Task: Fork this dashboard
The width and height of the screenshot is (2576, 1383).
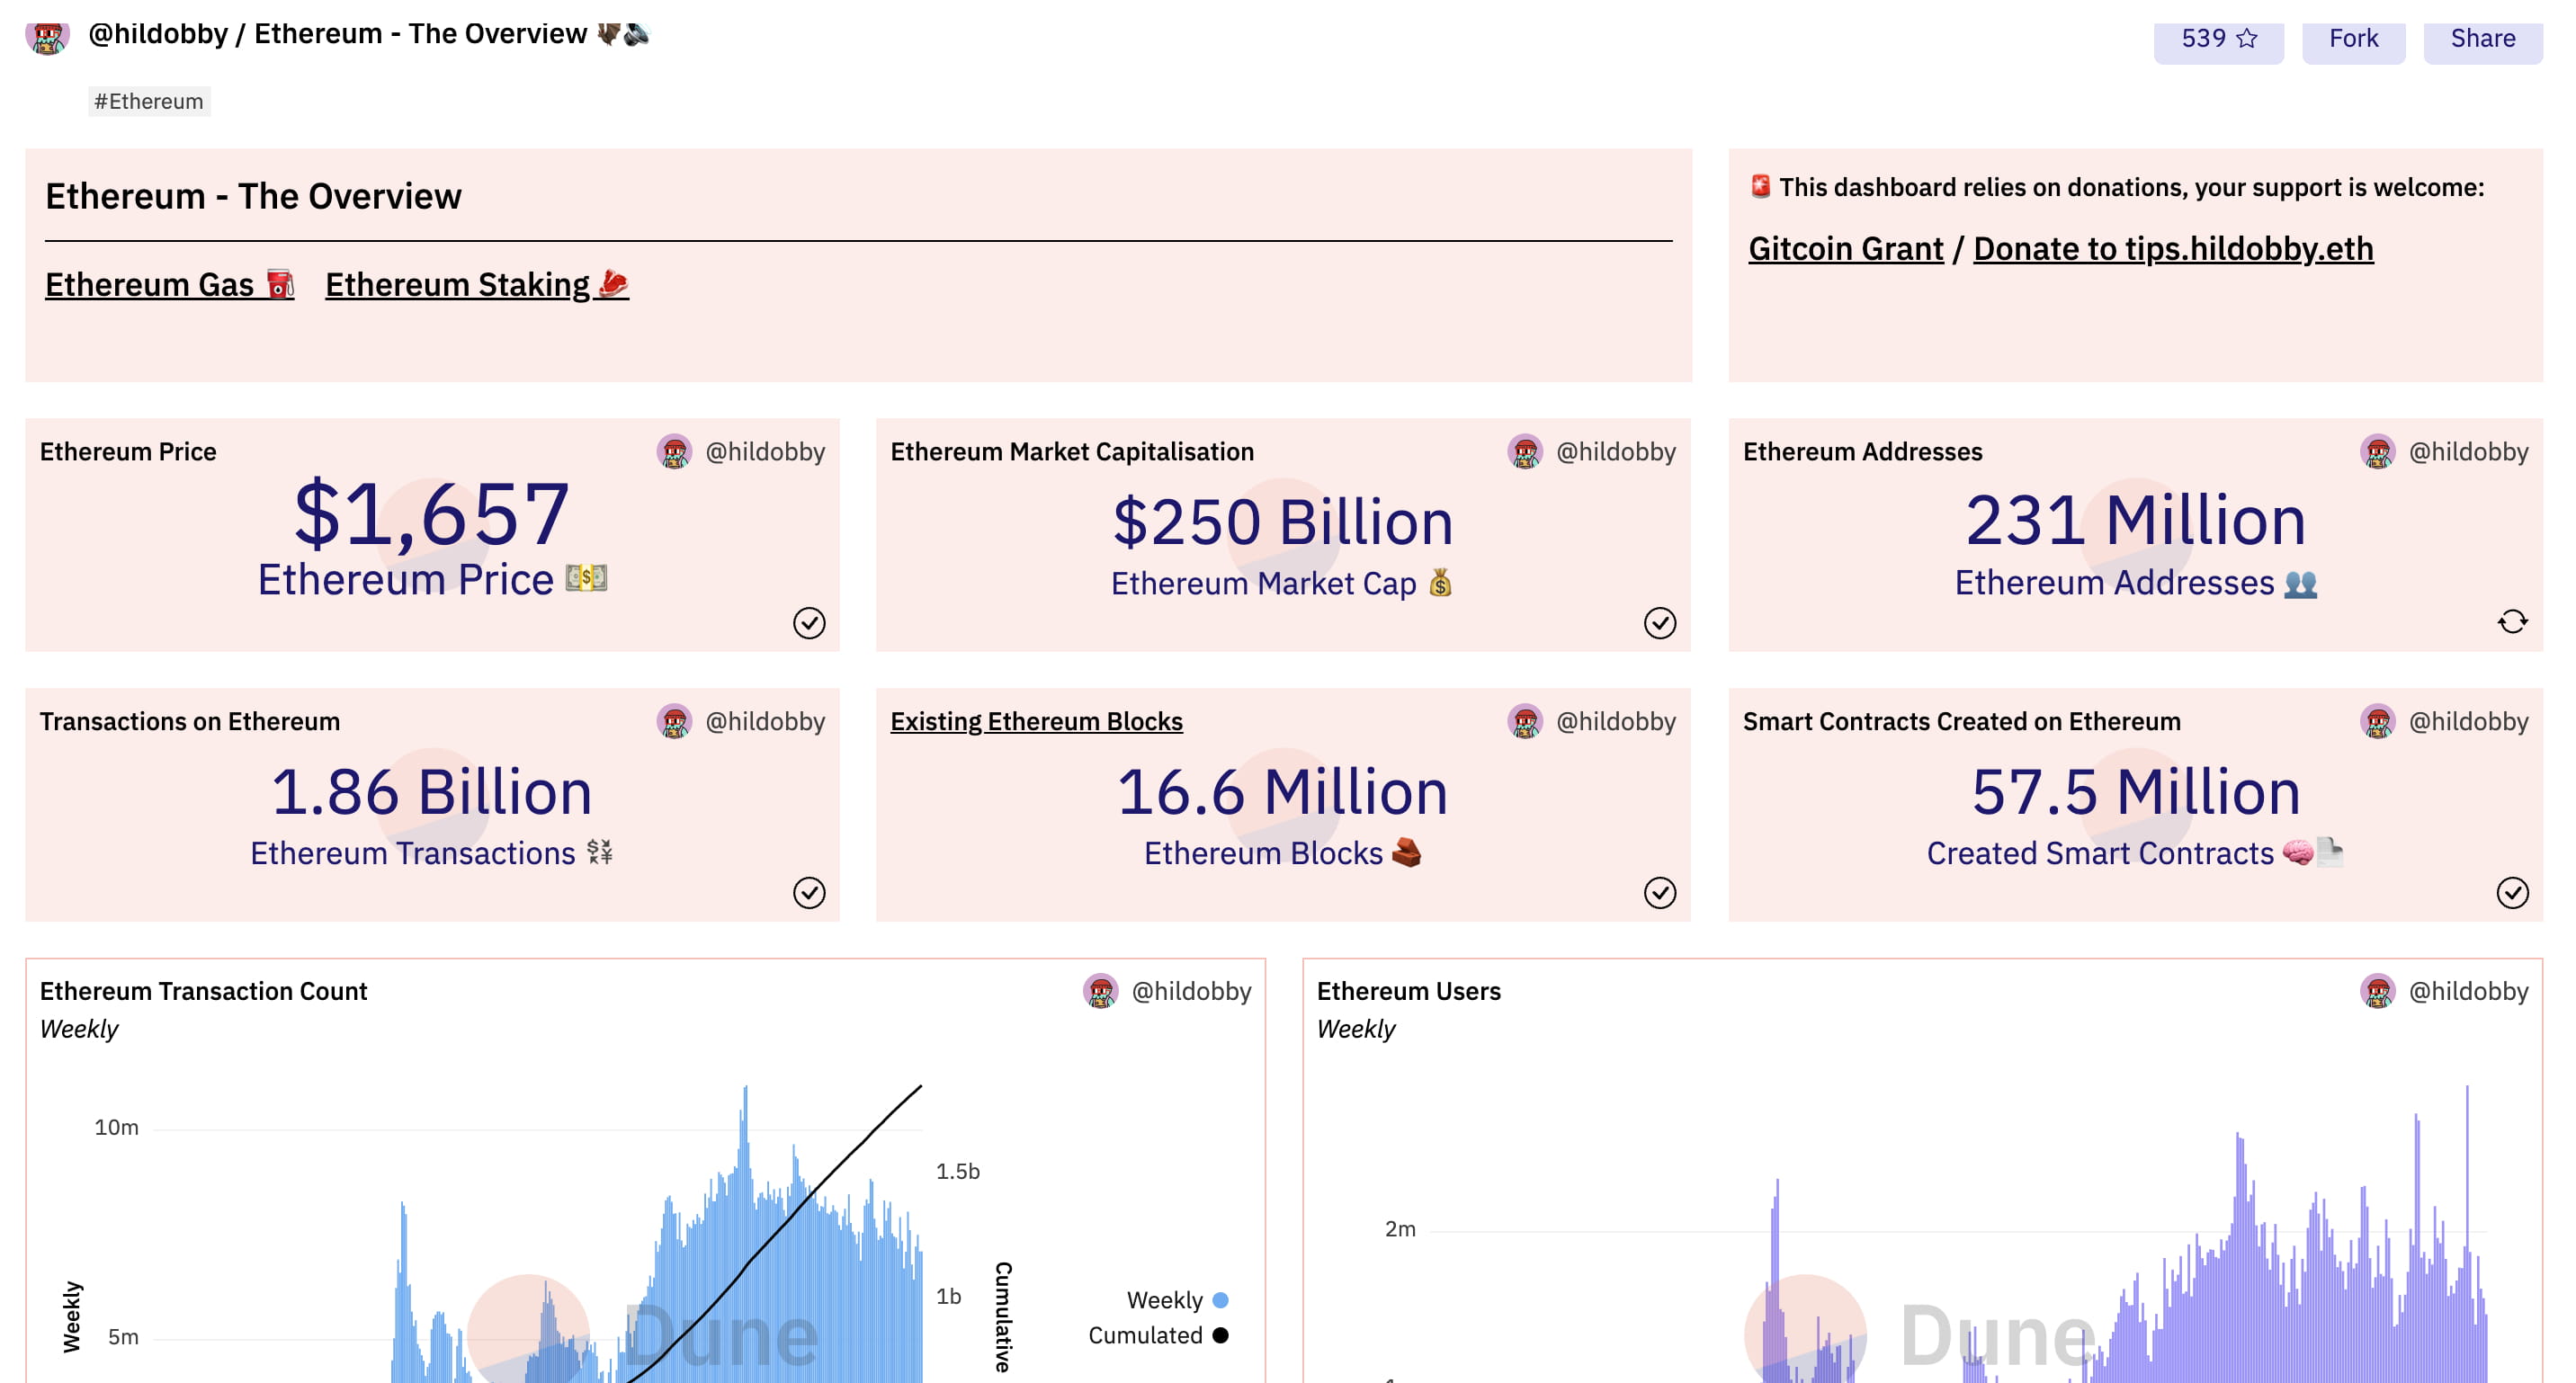Action: pos(2353,39)
